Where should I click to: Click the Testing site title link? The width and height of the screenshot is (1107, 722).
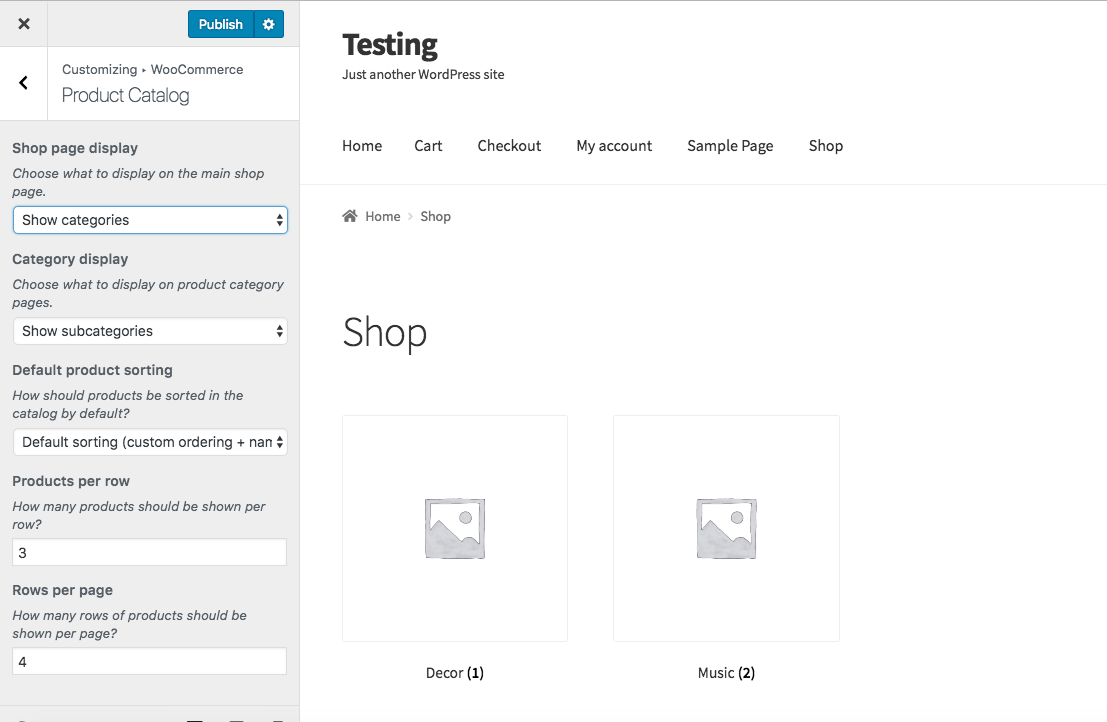click(x=390, y=45)
